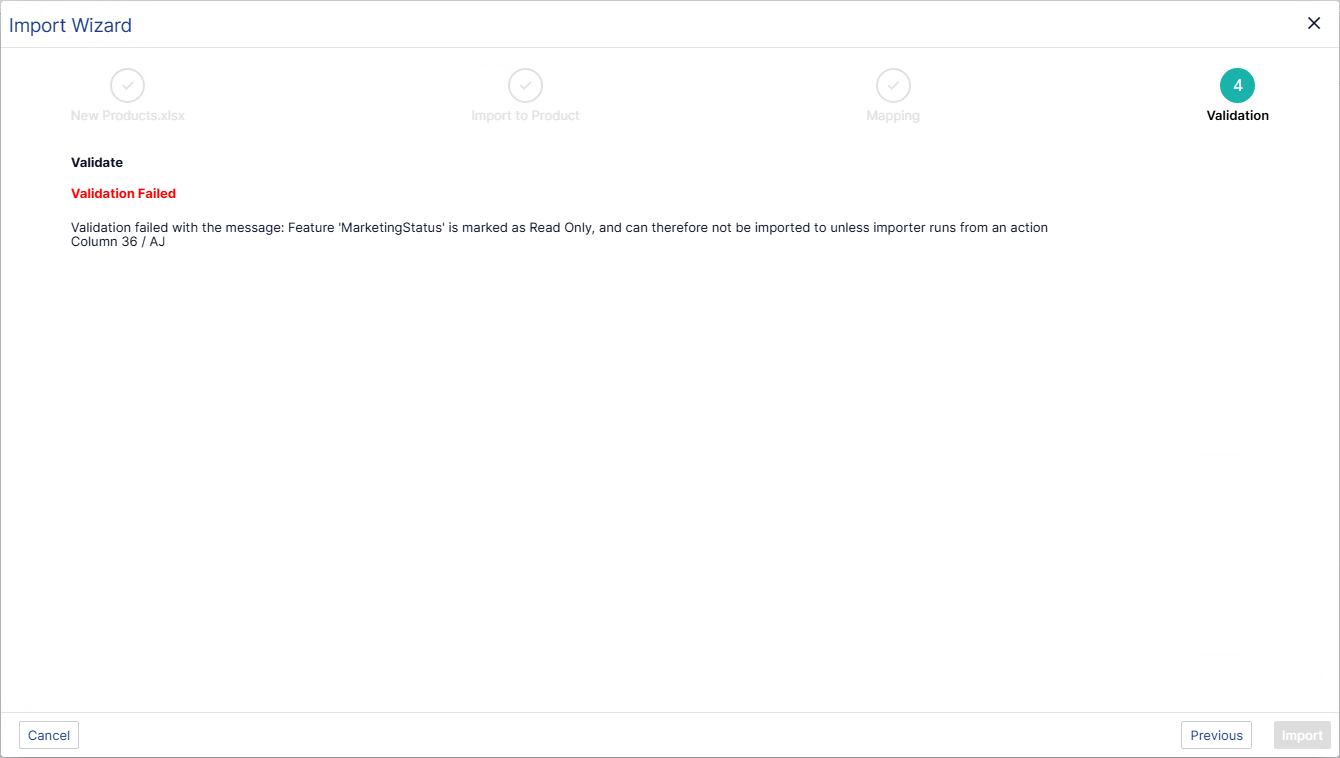Click the checkmark step icon for New Products.xlsx
This screenshot has height=758, width=1340.
click(x=128, y=86)
